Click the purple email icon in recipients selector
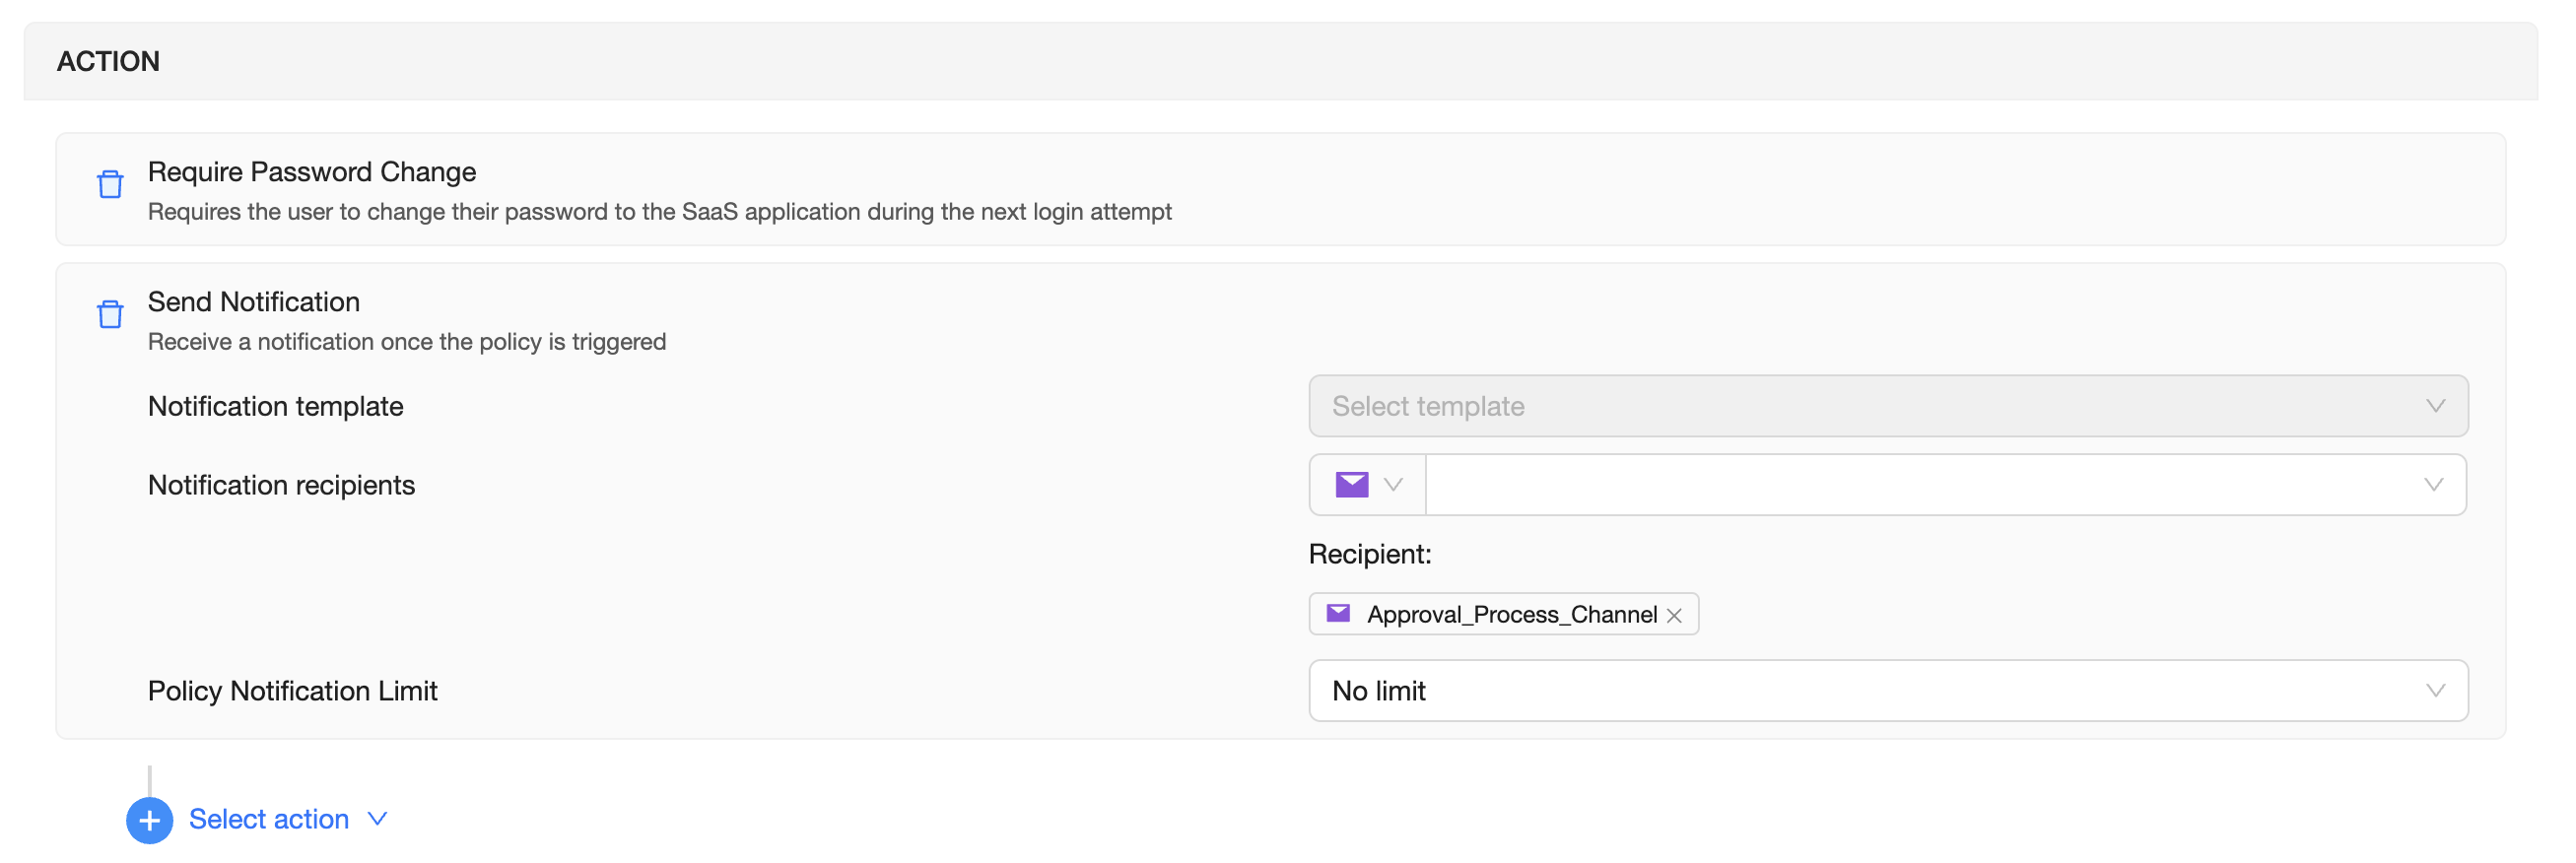 (x=1351, y=485)
